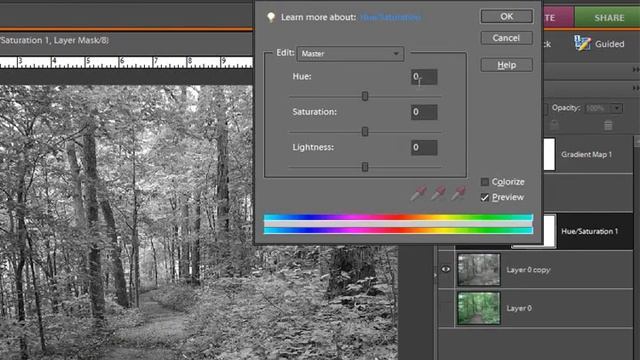This screenshot has width=640, height=360.
Task: Enable the Colorize checkbox
Action: tap(484, 182)
